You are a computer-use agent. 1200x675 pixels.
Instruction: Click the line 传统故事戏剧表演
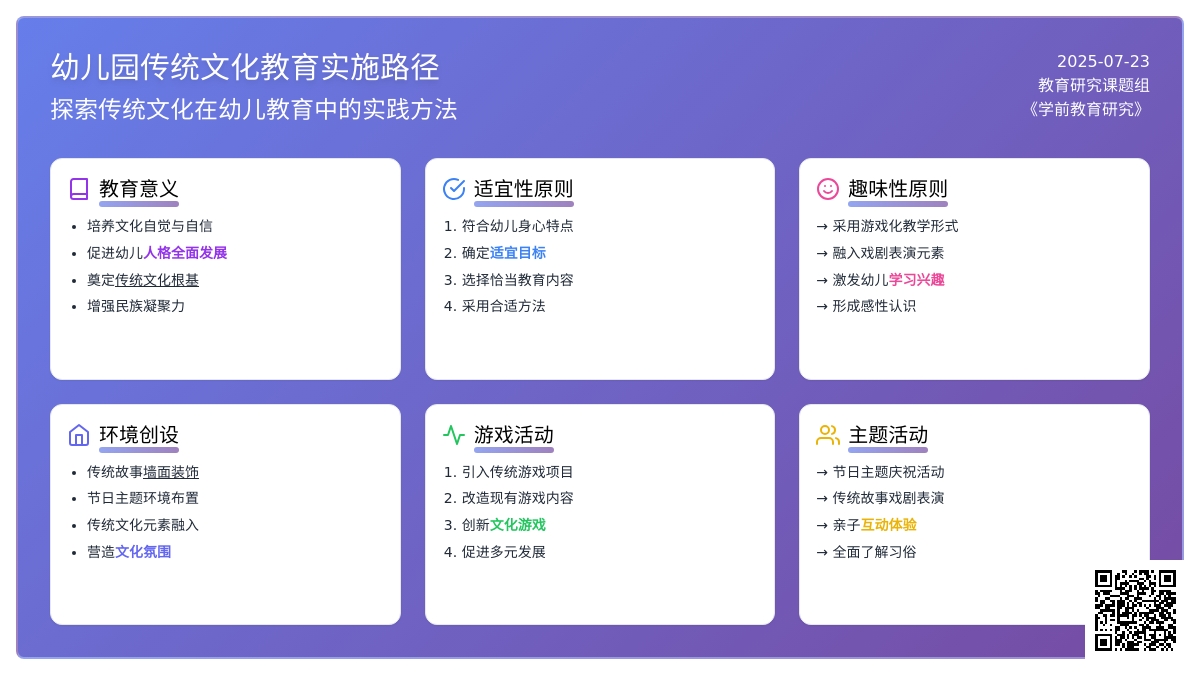click(x=880, y=498)
